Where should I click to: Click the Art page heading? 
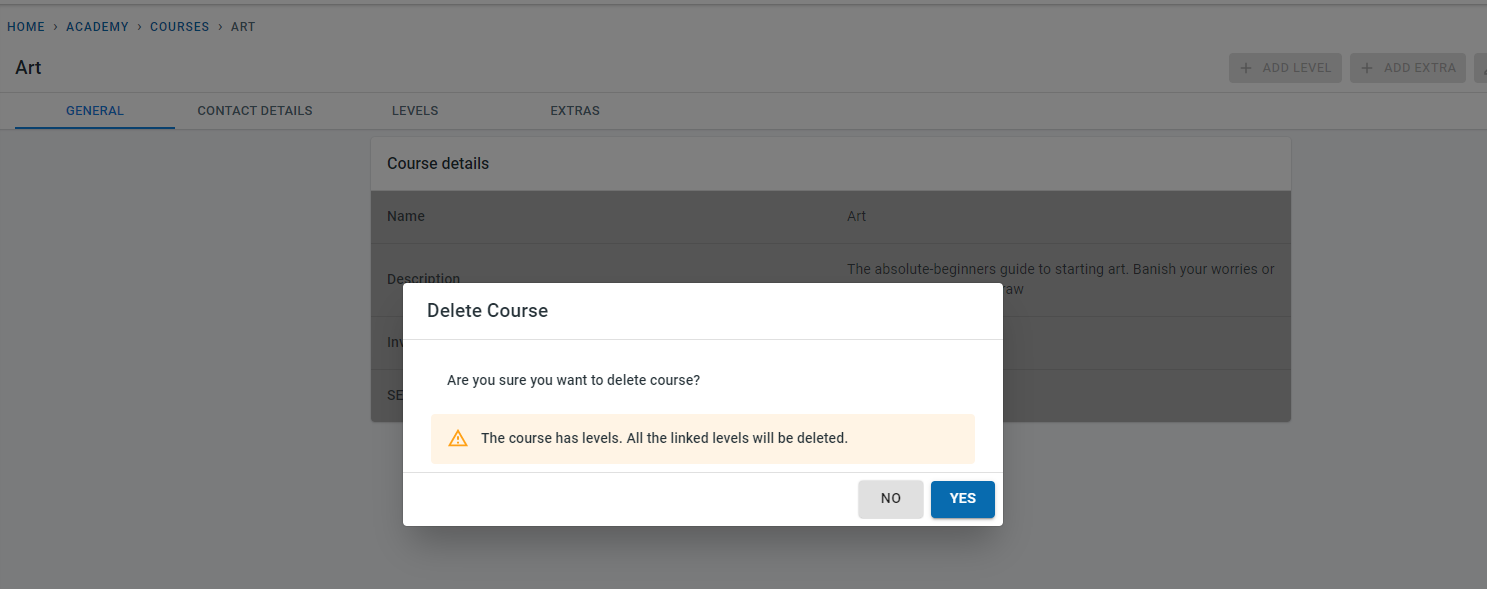[x=28, y=68]
